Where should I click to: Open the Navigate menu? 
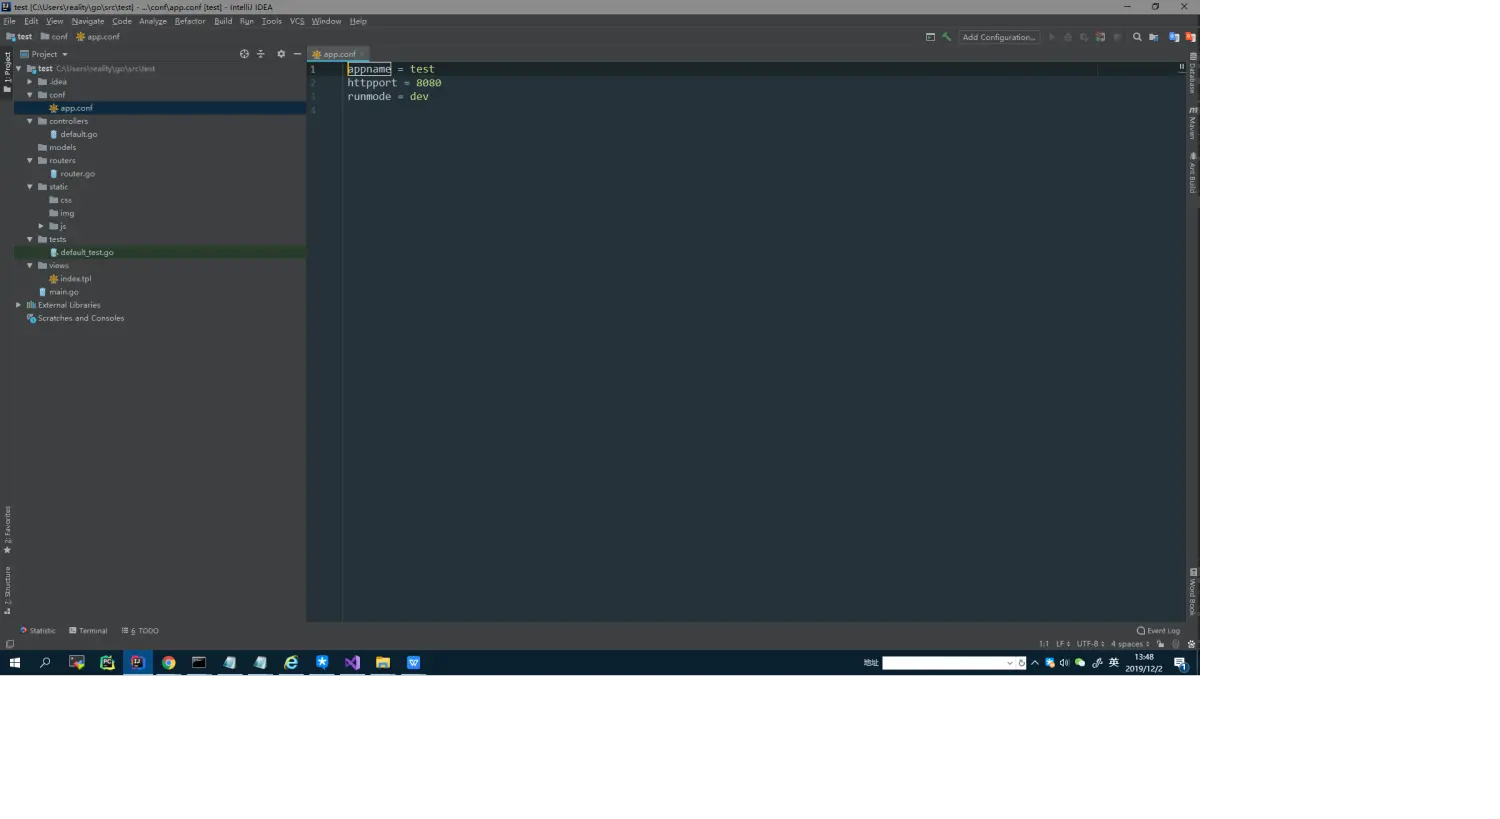pyautogui.click(x=88, y=21)
